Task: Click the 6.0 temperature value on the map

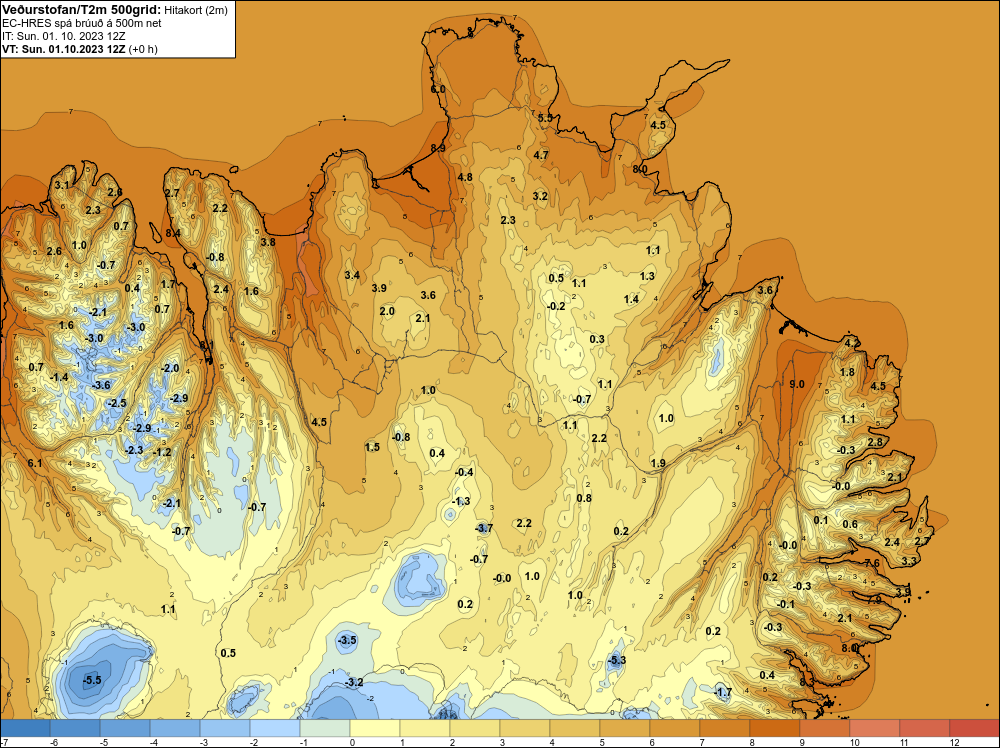Action: (x=438, y=89)
